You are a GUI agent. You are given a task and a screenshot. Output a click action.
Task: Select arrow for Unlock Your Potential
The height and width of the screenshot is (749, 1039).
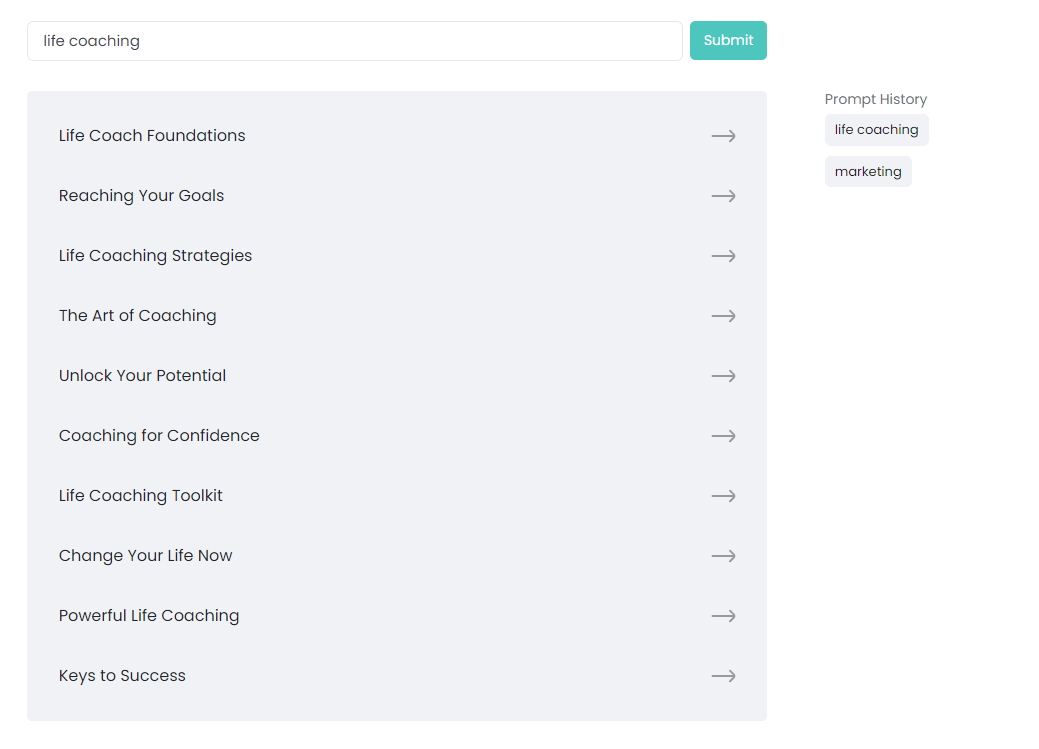click(723, 376)
